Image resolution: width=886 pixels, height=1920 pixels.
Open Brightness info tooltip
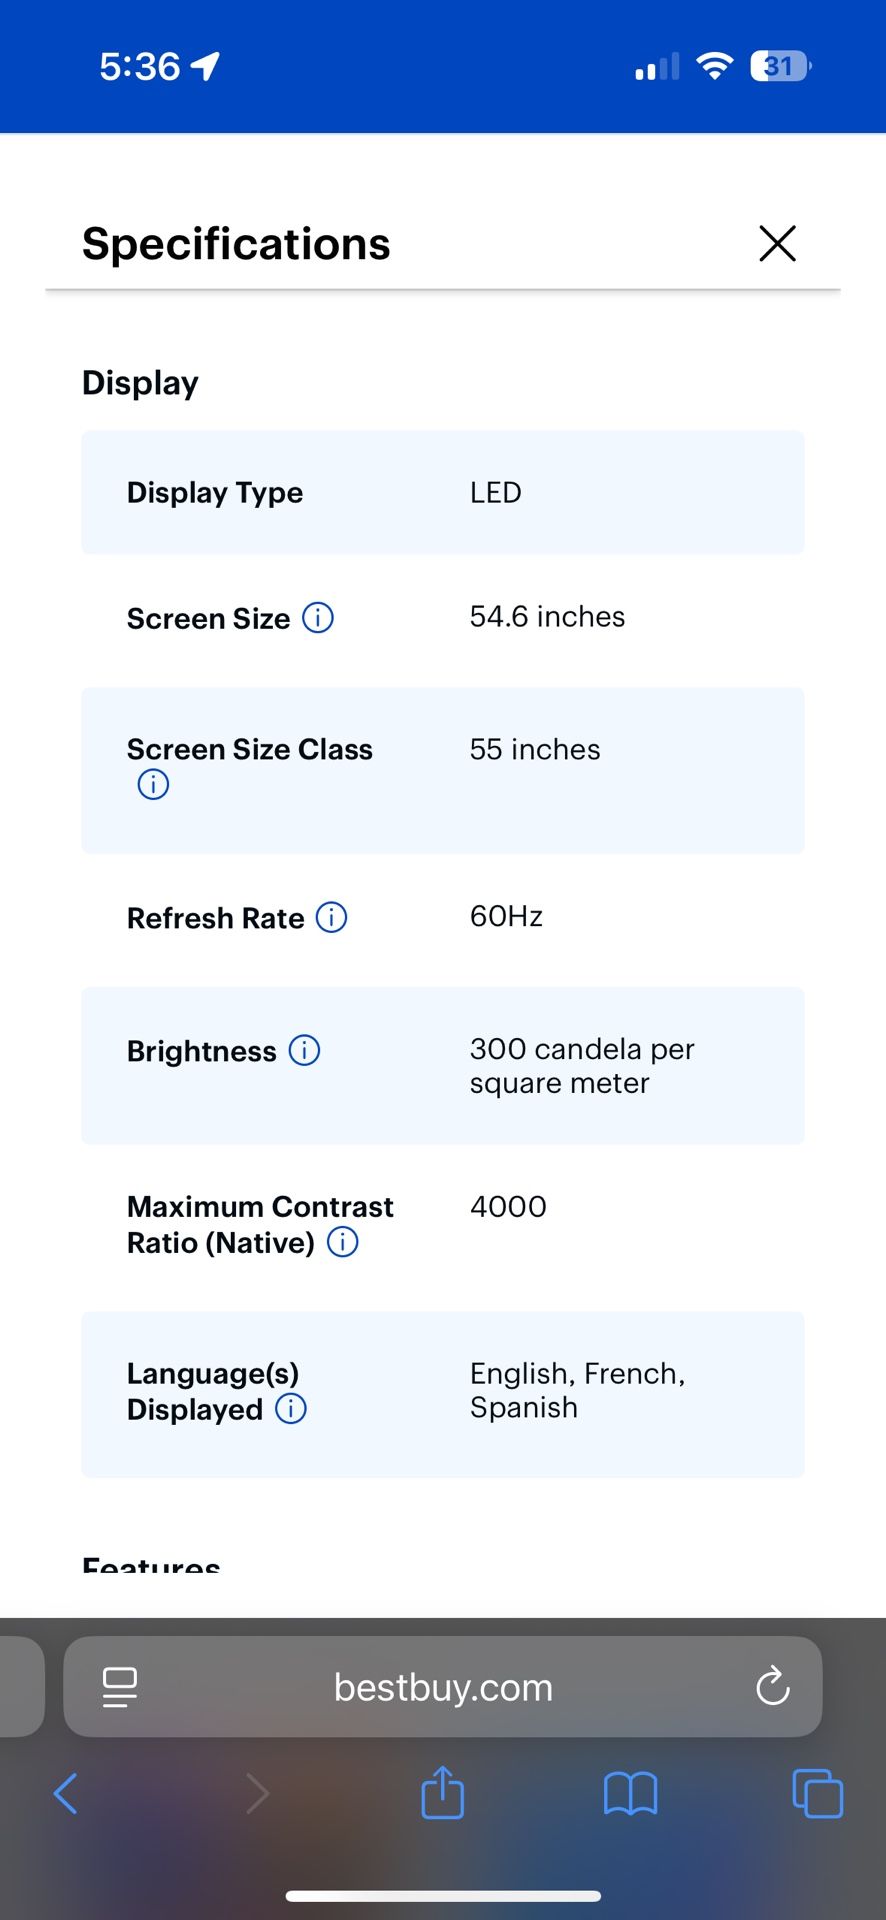pos(303,1050)
